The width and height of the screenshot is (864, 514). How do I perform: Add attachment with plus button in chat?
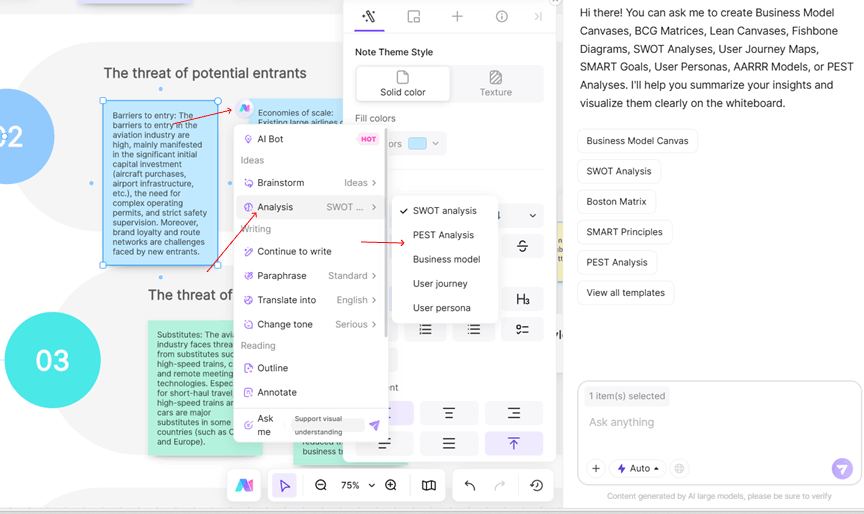point(596,468)
